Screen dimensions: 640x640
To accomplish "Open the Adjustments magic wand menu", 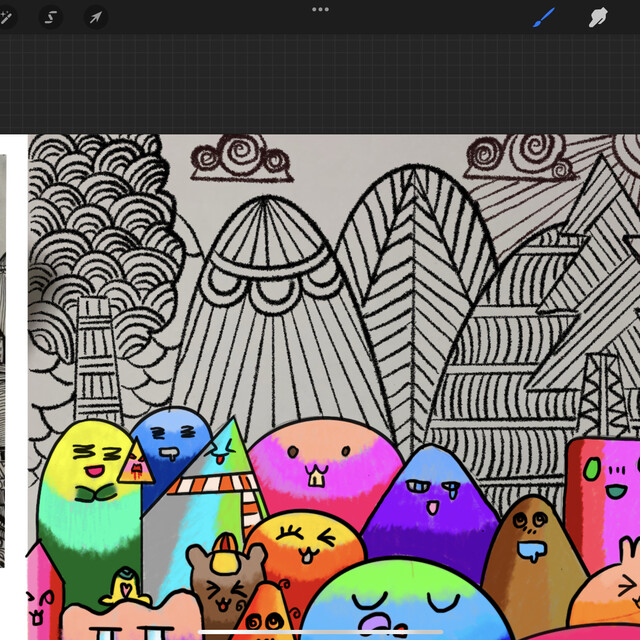I will pos(6,18).
